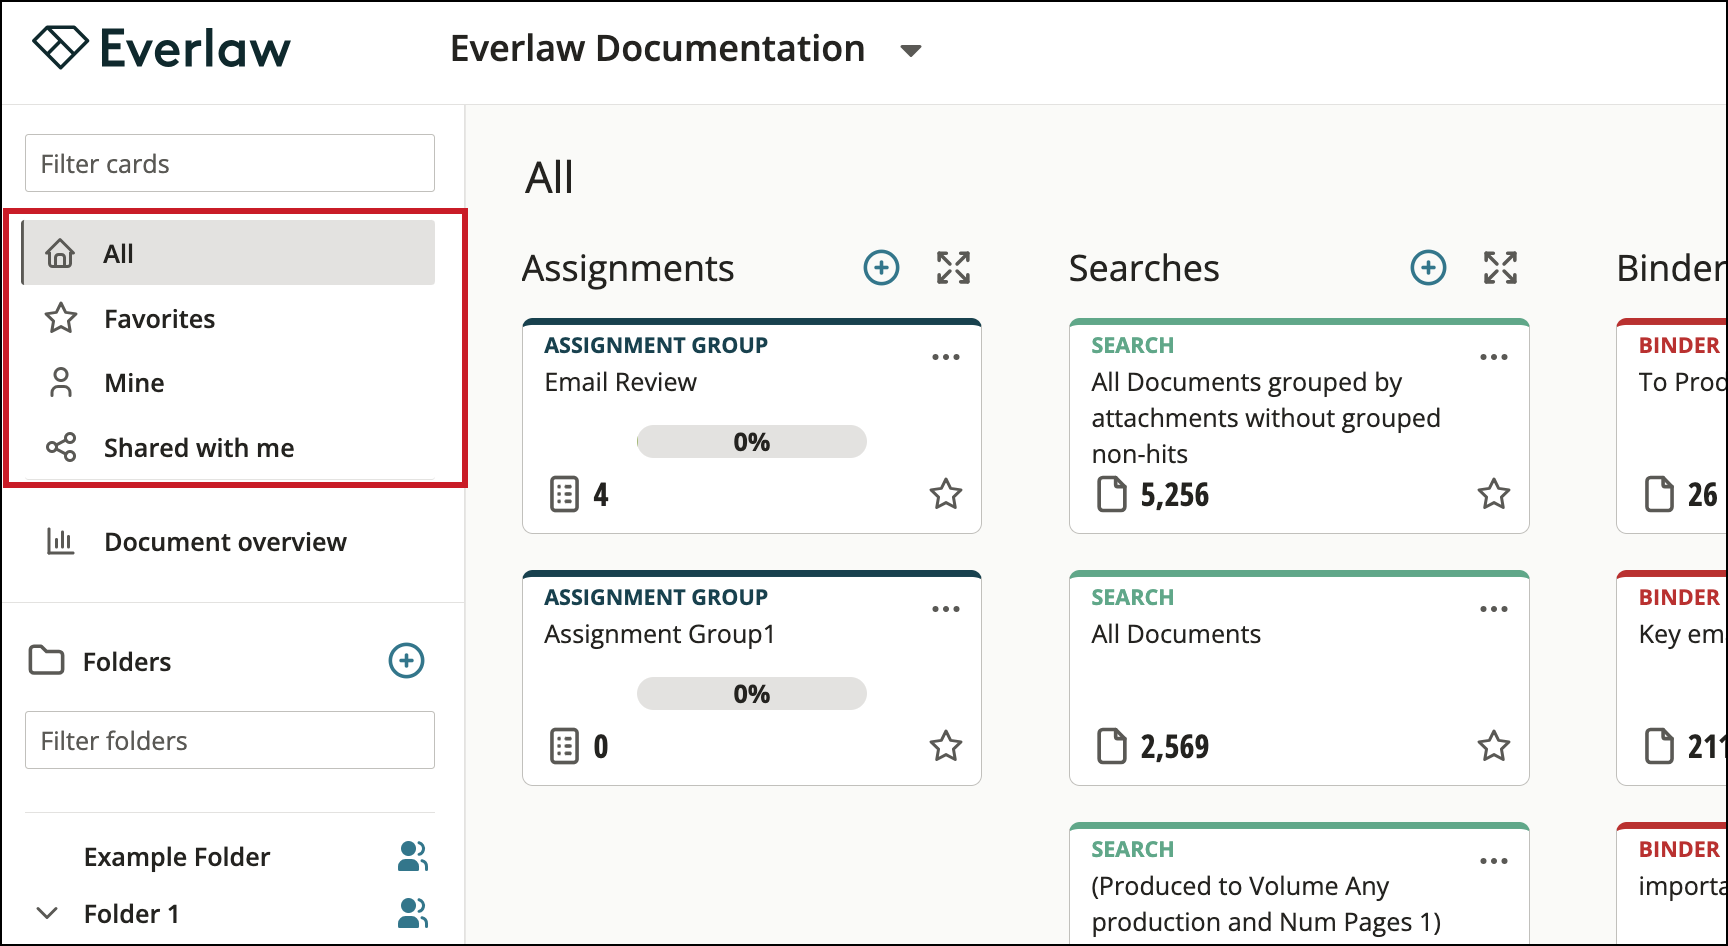Open All Documents search card options
Screen dimensions: 1728x946
pos(1494,609)
